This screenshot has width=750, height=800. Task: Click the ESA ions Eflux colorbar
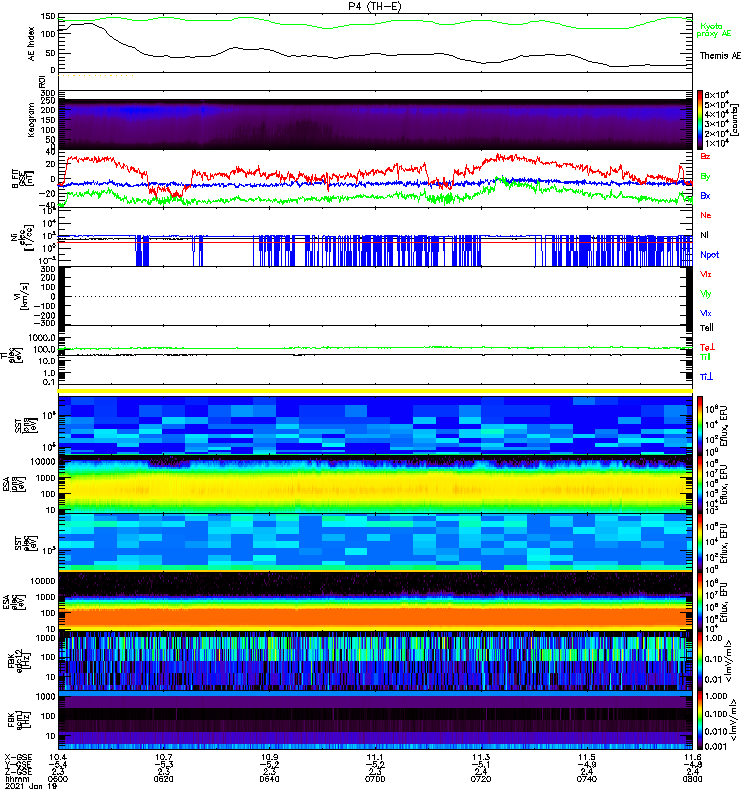tap(700, 484)
